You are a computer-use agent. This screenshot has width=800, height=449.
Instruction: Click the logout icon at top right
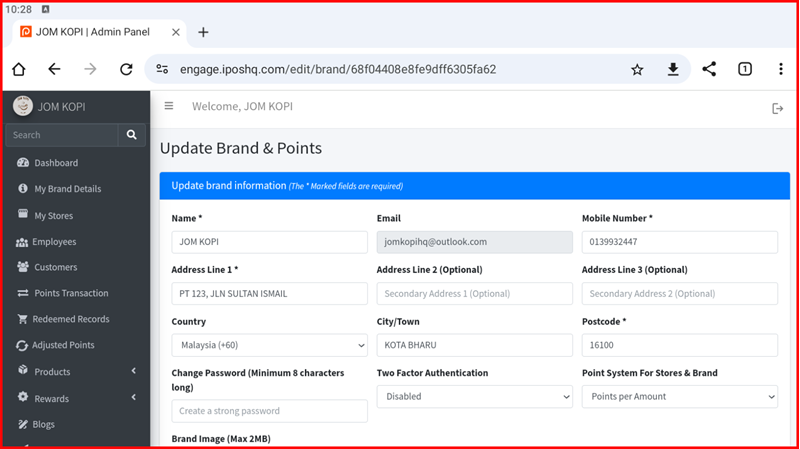(x=777, y=108)
